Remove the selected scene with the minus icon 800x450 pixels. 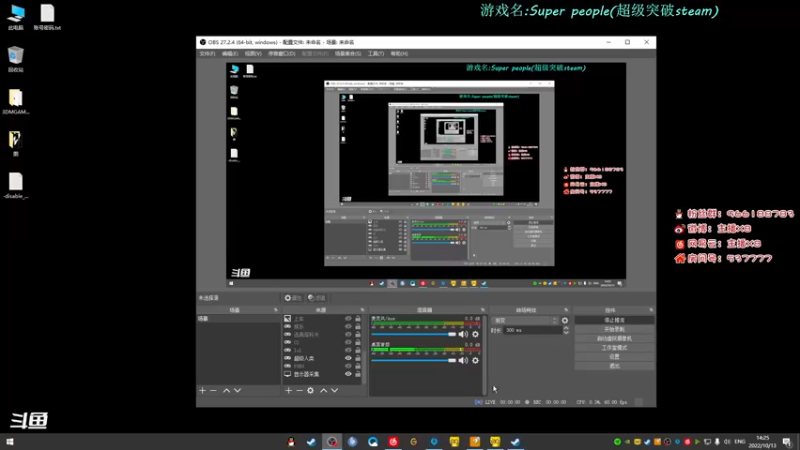click(213, 390)
